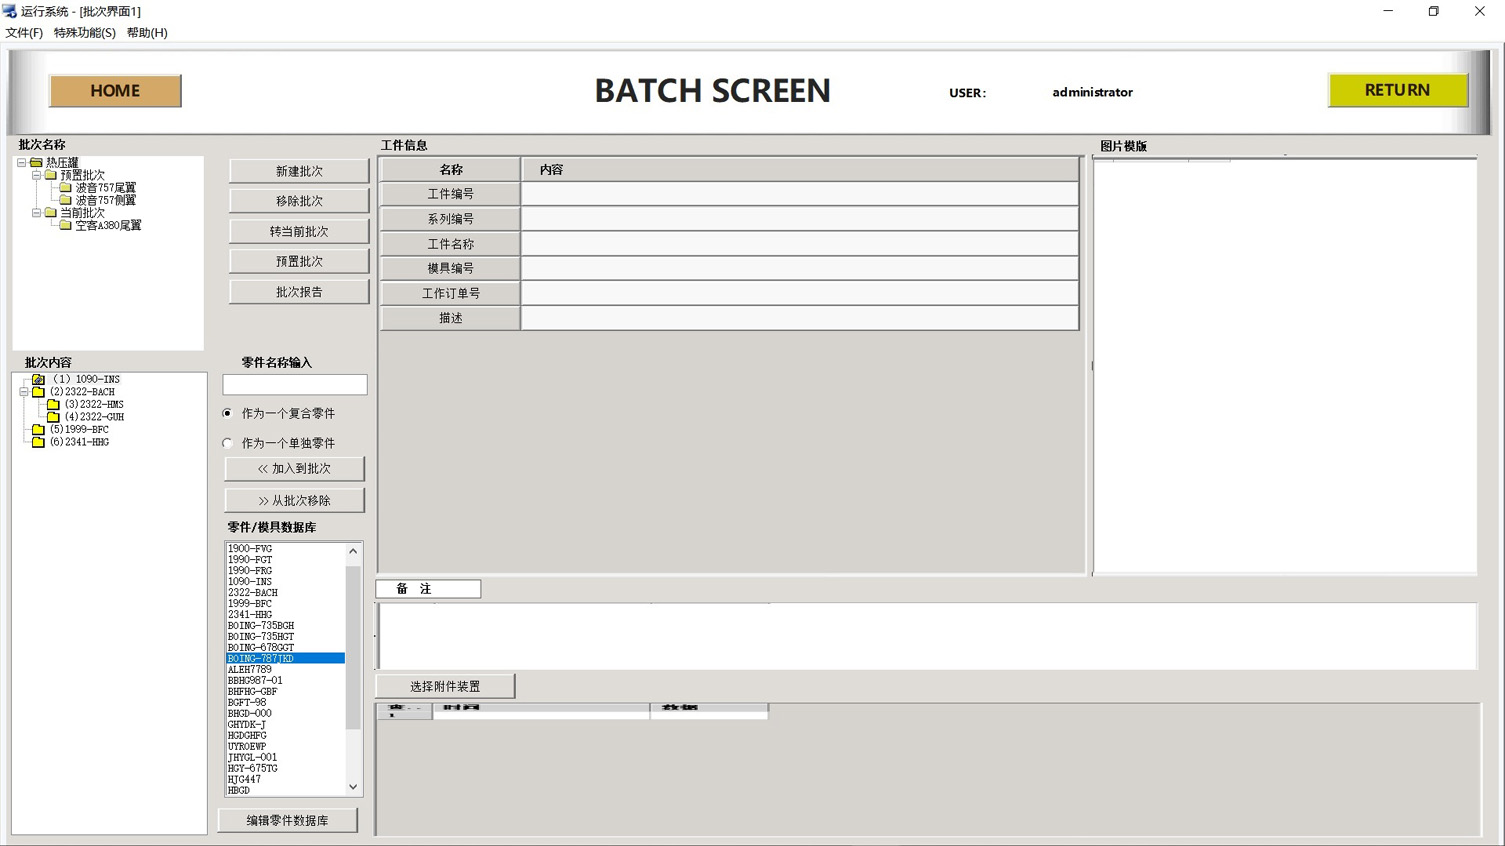Click the 零件名称输入 text field
Screen dimensions: 1505x846
pyautogui.click(x=295, y=385)
